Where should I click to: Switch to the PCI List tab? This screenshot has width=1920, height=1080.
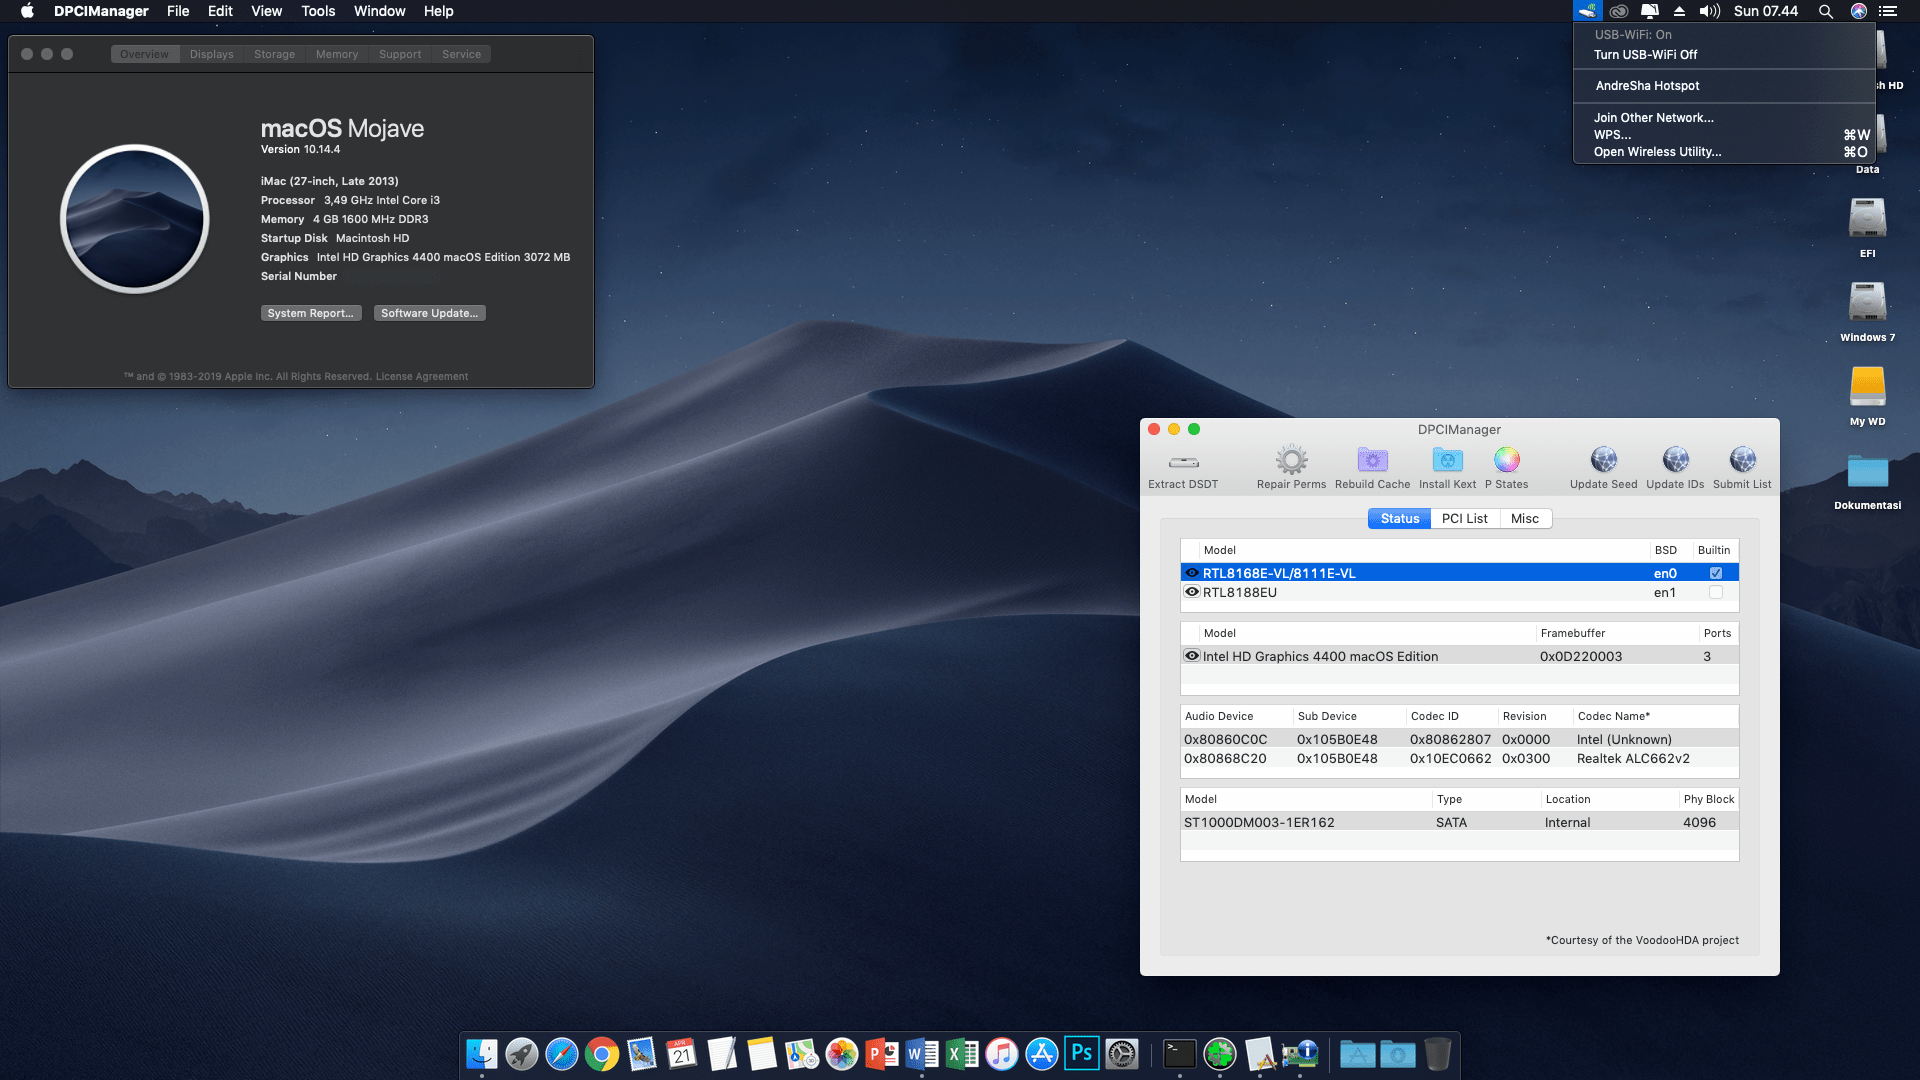pyautogui.click(x=1464, y=518)
